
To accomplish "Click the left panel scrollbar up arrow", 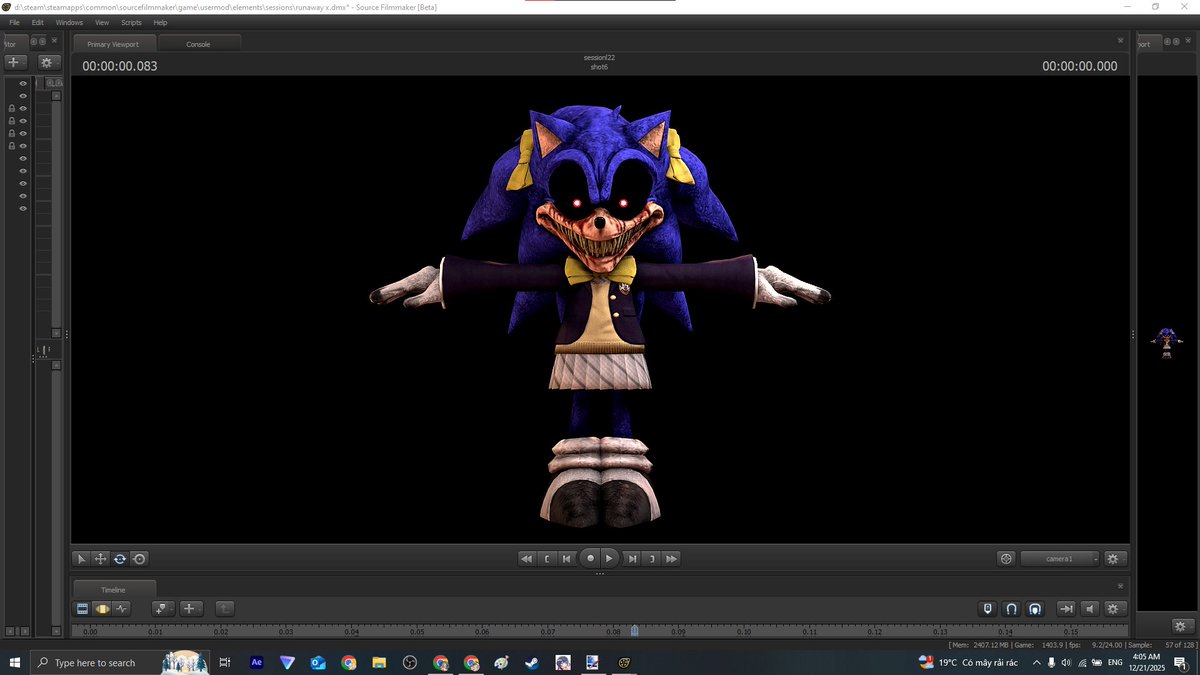I will tap(56, 96).
